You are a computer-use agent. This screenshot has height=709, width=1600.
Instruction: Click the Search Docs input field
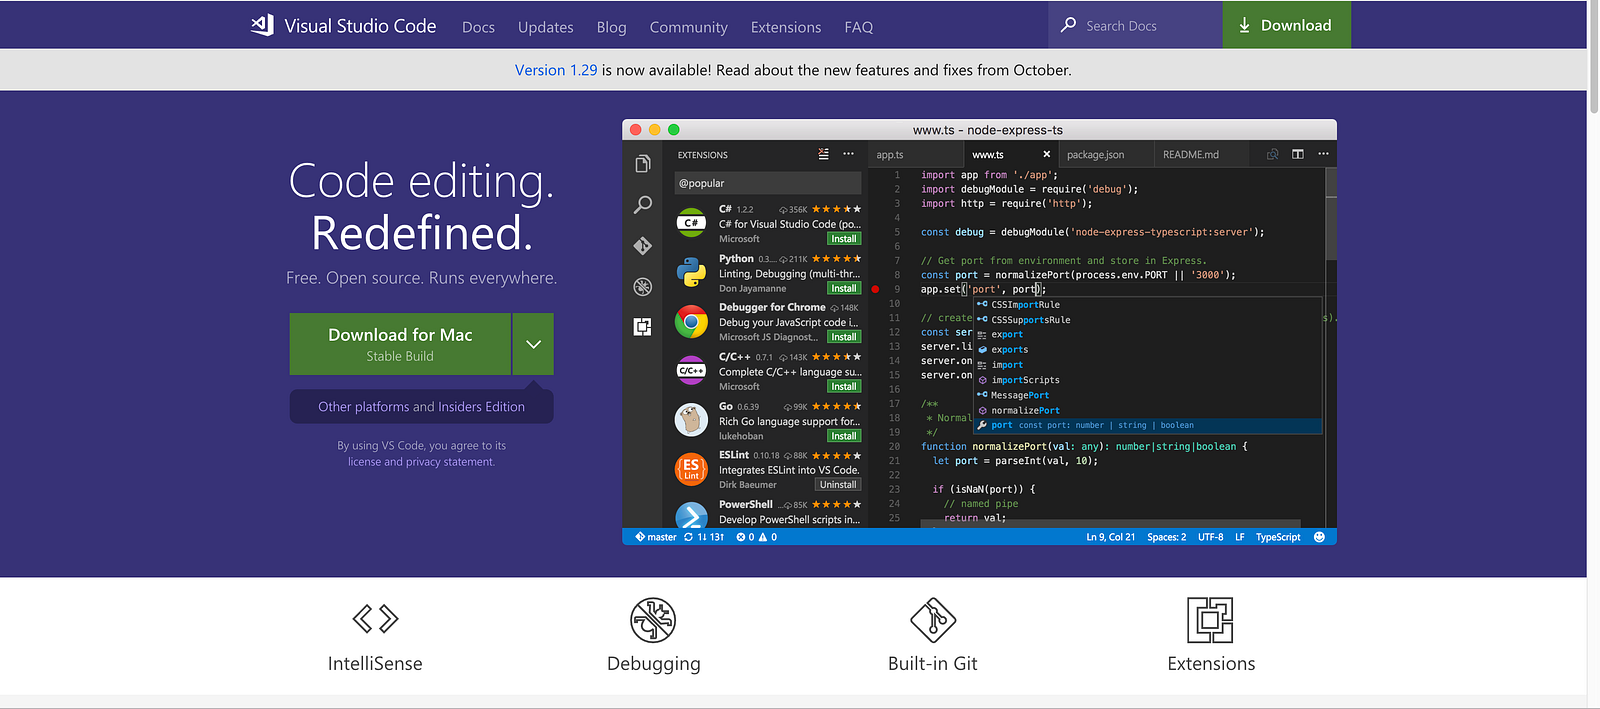(x=1135, y=25)
